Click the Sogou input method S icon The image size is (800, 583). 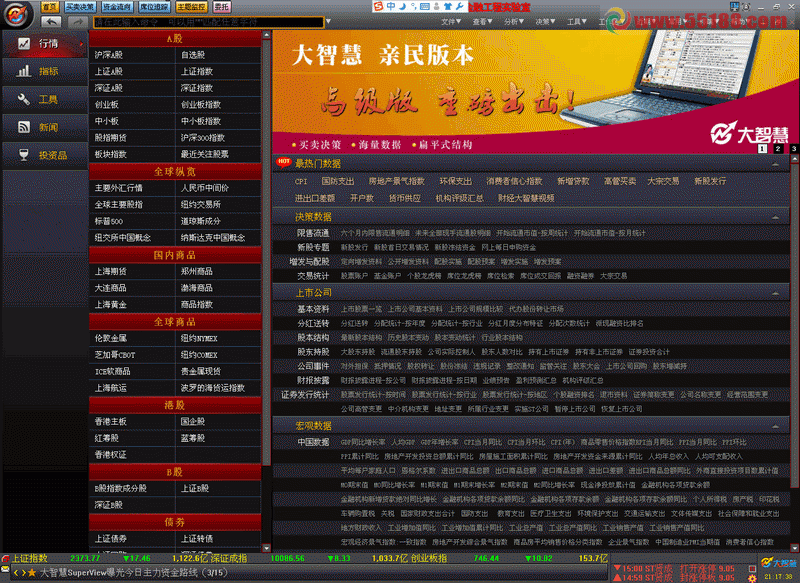coord(378,6)
